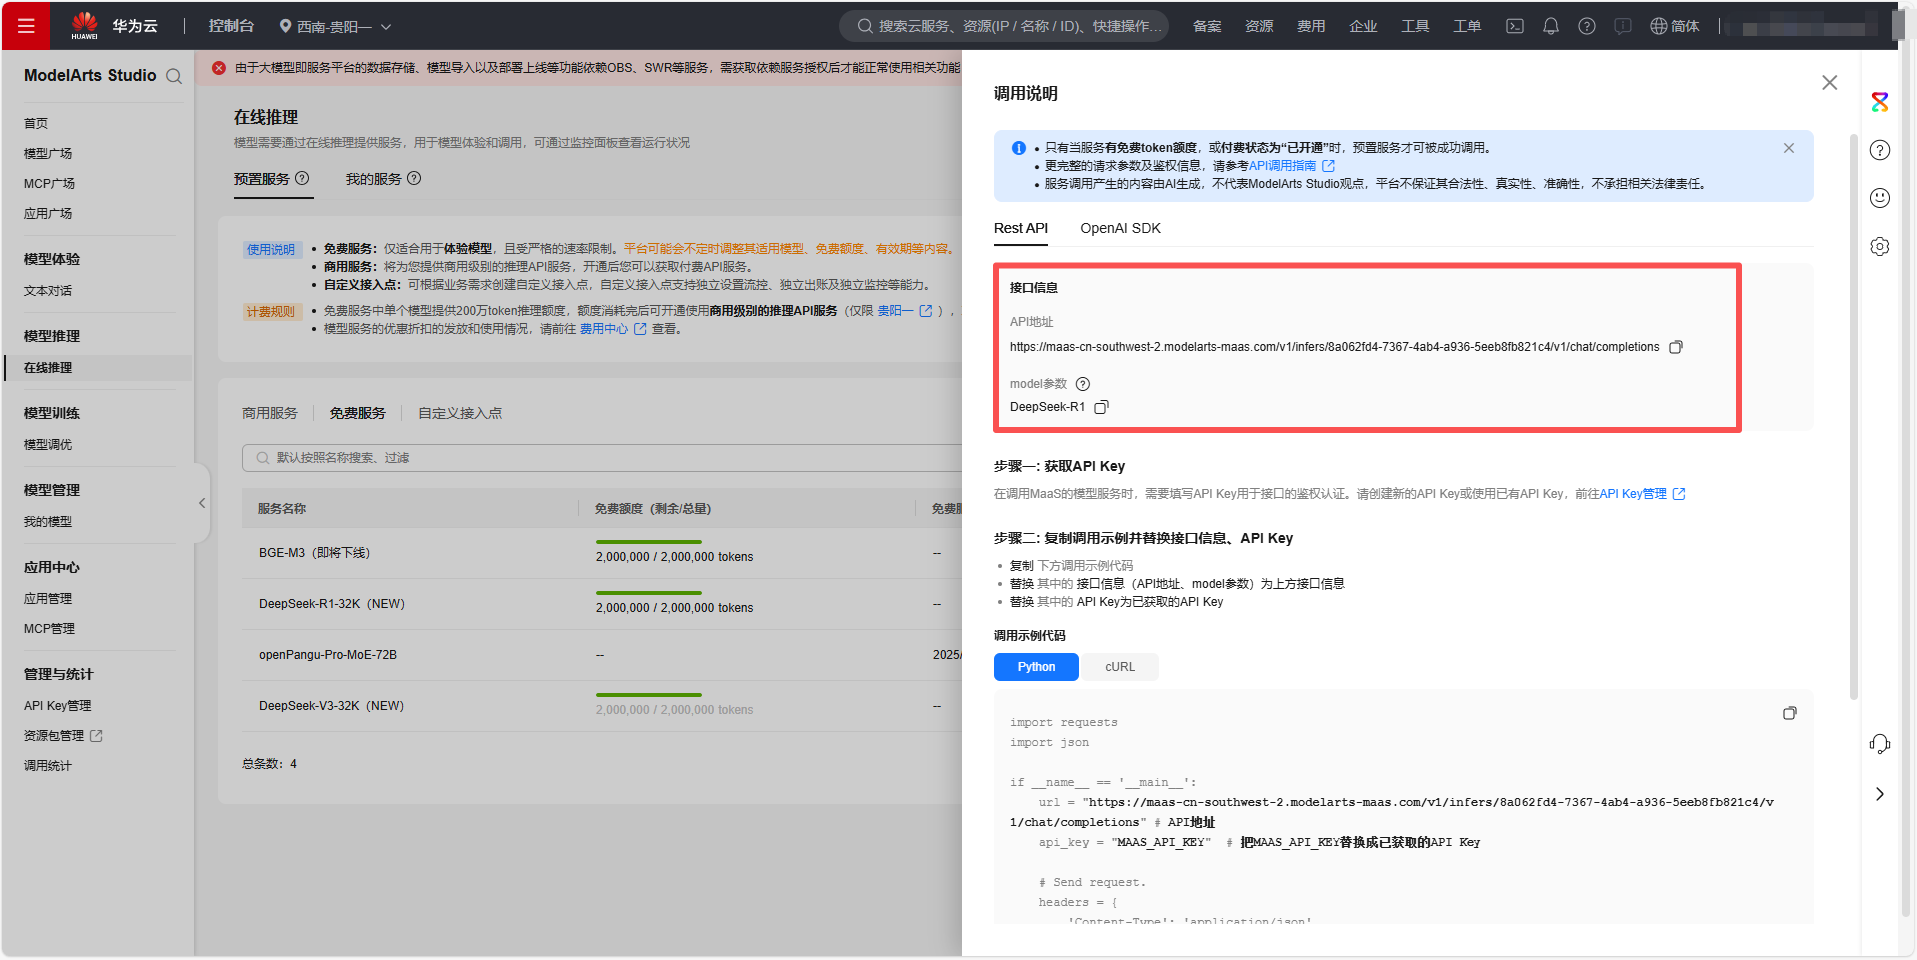Dismiss the red error banner icon
The width and height of the screenshot is (1917, 960).
[219, 68]
